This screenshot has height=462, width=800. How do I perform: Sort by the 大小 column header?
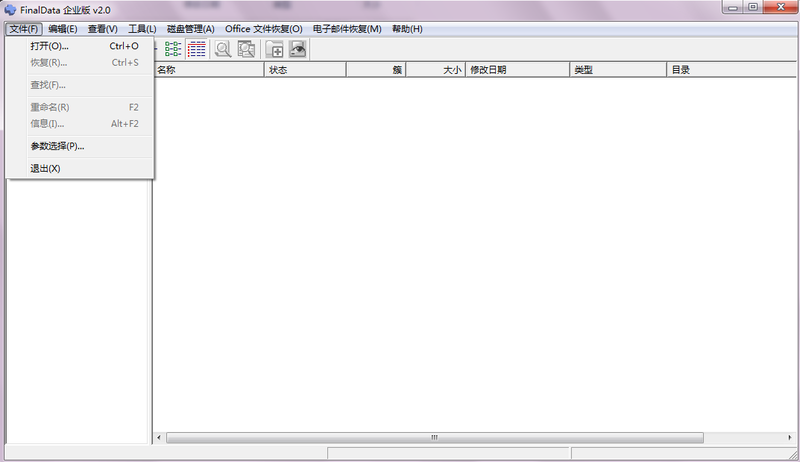436,70
